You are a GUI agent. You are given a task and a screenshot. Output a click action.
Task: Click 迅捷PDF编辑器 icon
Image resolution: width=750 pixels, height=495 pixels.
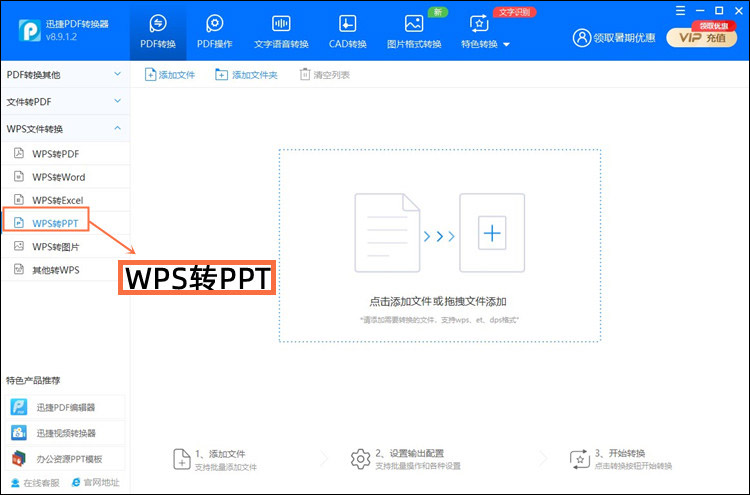click(19, 407)
